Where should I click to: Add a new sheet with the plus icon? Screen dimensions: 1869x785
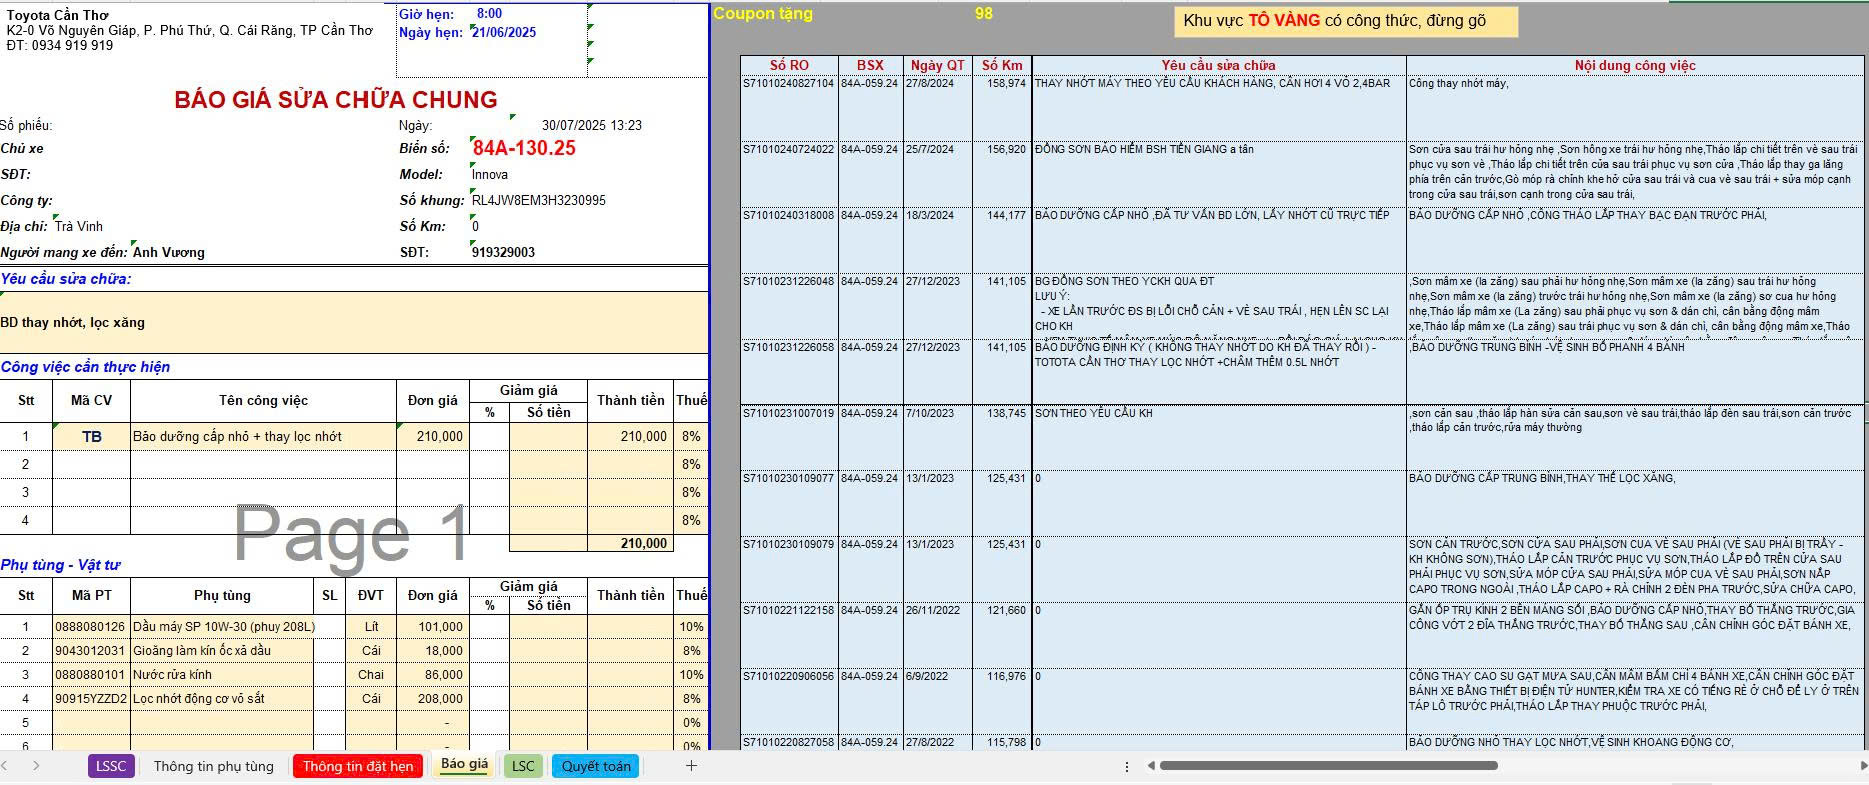pyautogui.click(x=691, y=766)
